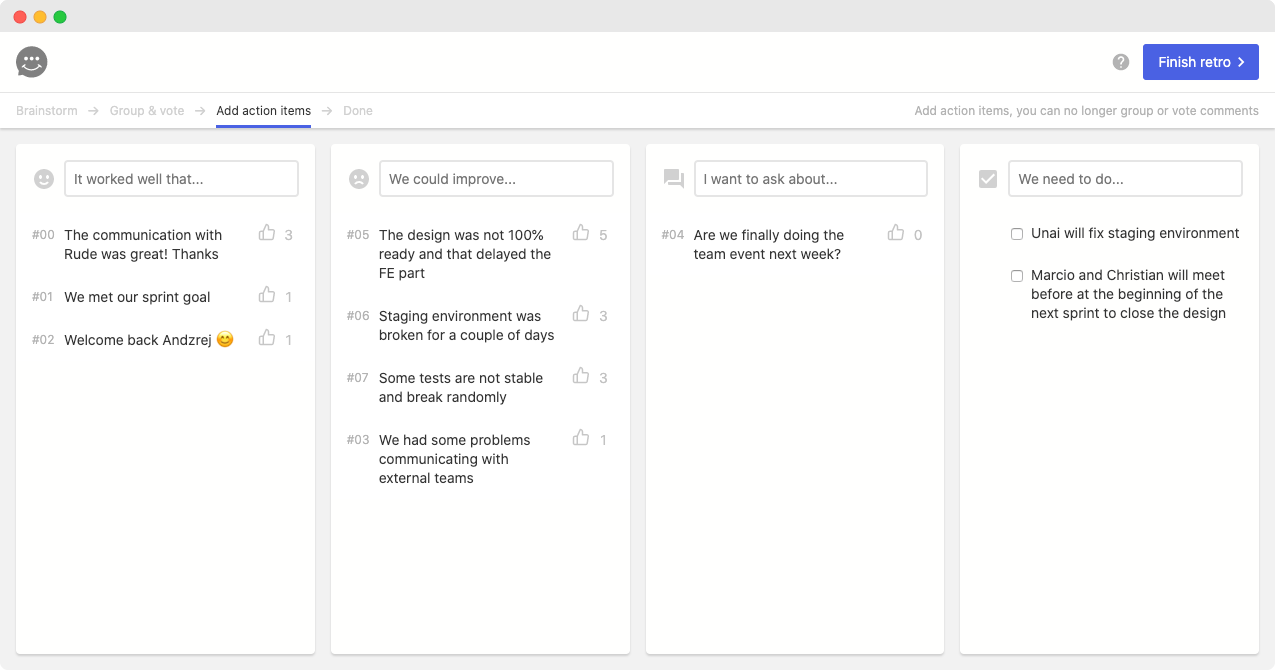Upvote the team event question
The height and width of the screenshot is (670, 1275).
(x=896, y=233)
